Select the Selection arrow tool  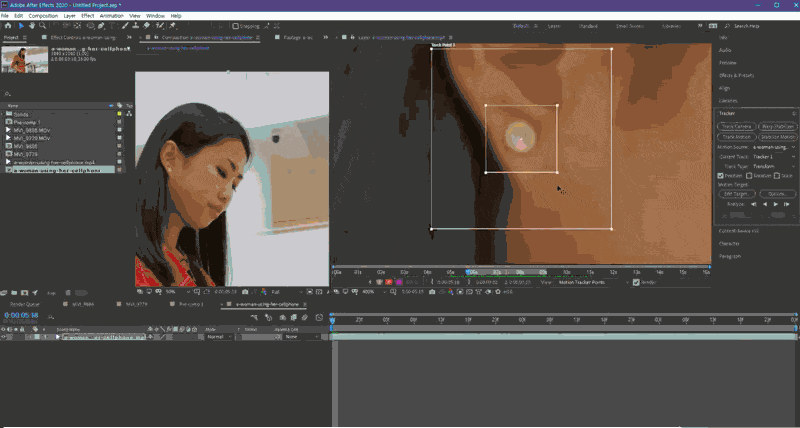[x=21, y=26]
